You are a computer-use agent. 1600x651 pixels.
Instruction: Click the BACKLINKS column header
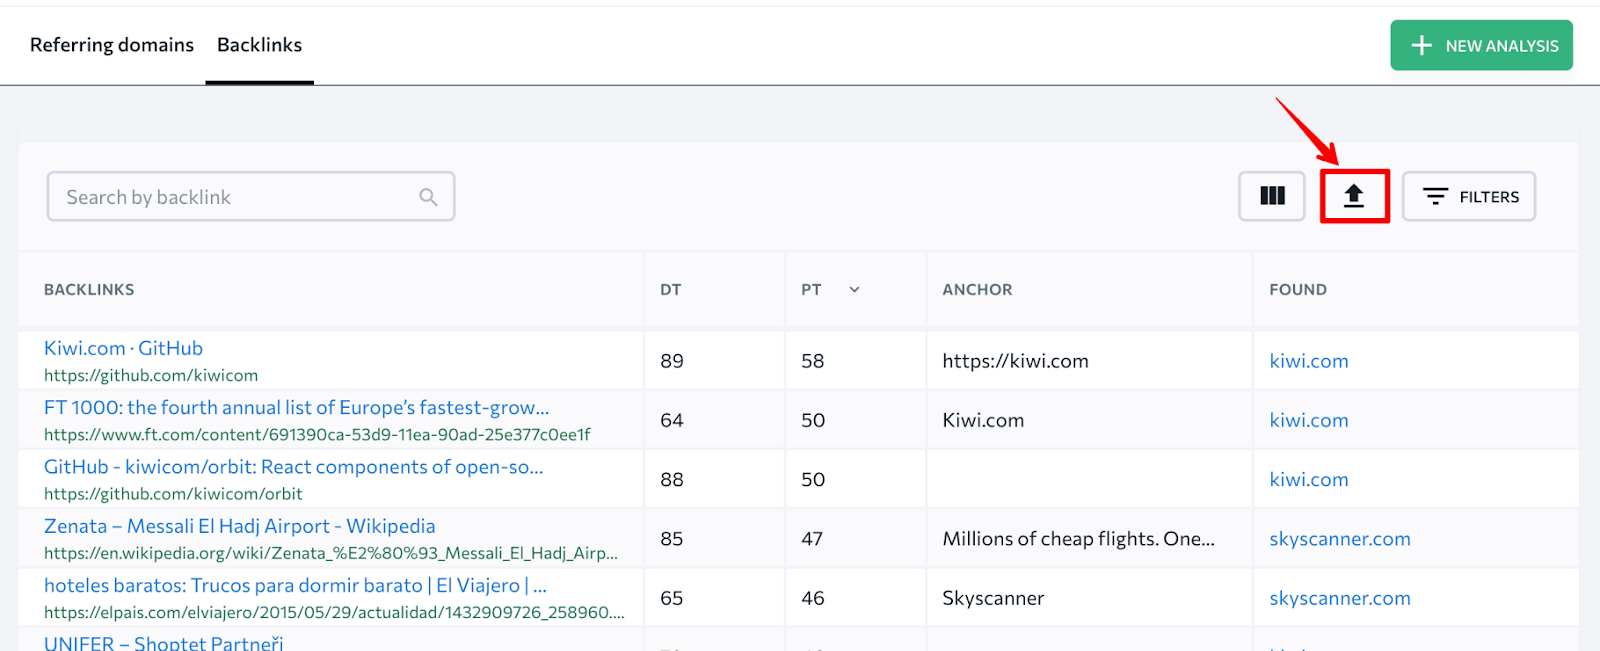[x=89, y=290]
